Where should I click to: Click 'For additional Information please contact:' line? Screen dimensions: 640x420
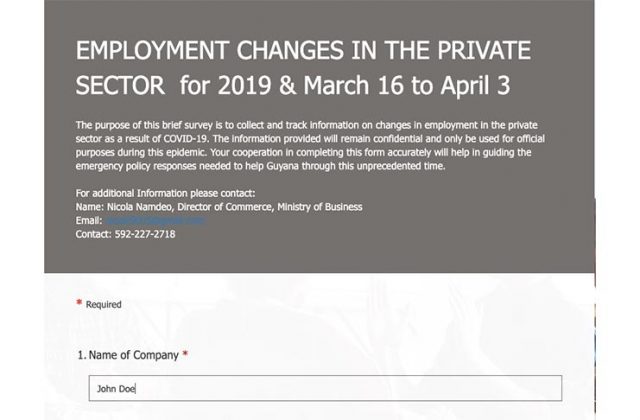click(165, 193)
